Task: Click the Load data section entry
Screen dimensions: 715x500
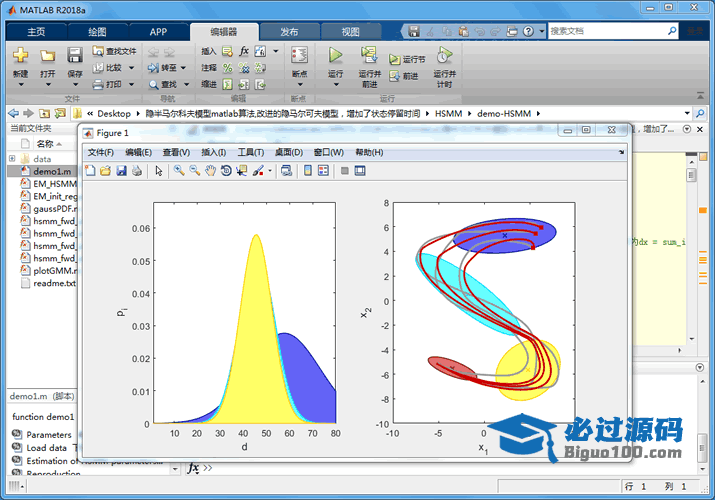Action: tap(47, 448)
